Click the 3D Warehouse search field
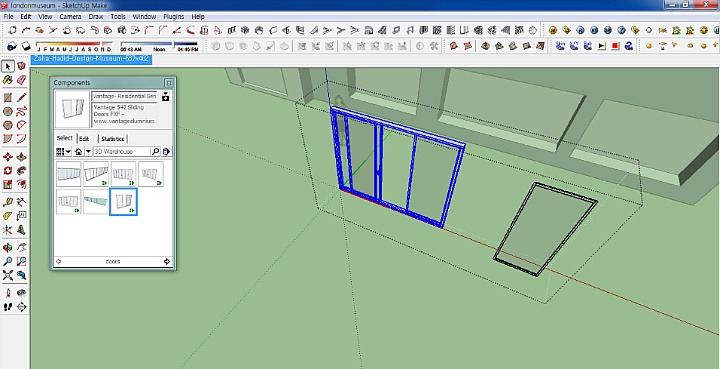Screen dimensions: 720x369 coord(122,151)
